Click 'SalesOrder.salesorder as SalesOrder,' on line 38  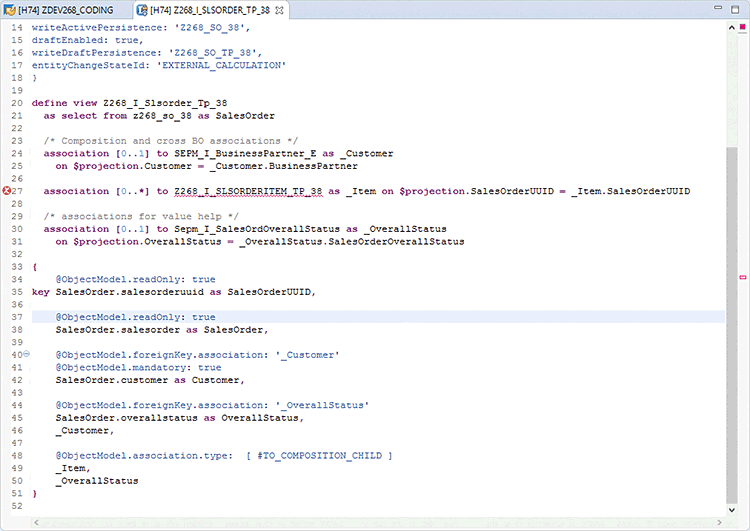[162, 330]
